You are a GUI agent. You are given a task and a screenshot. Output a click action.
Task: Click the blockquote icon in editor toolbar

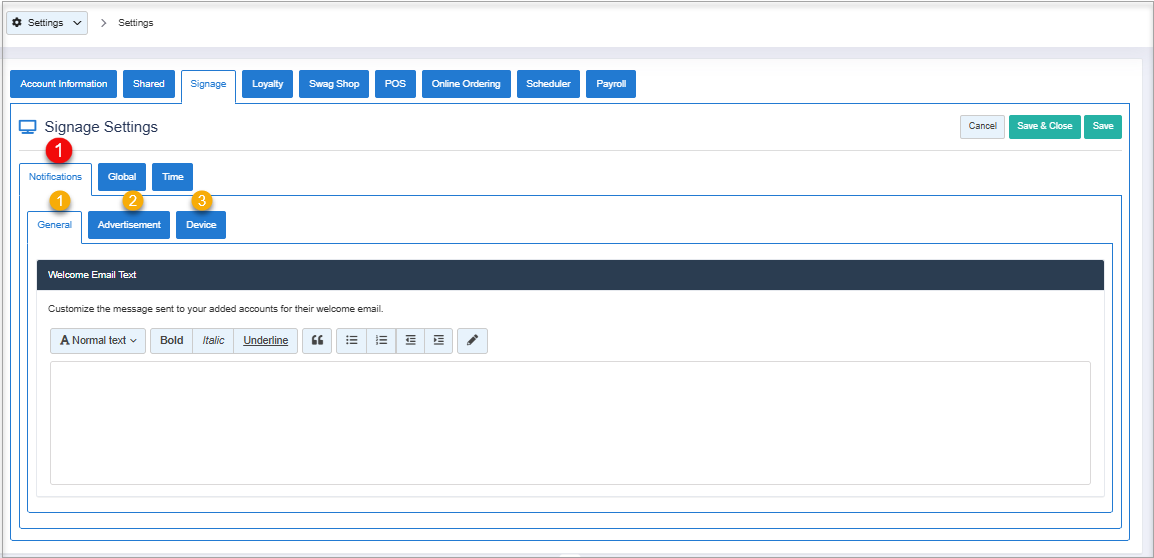coord(317,341)
